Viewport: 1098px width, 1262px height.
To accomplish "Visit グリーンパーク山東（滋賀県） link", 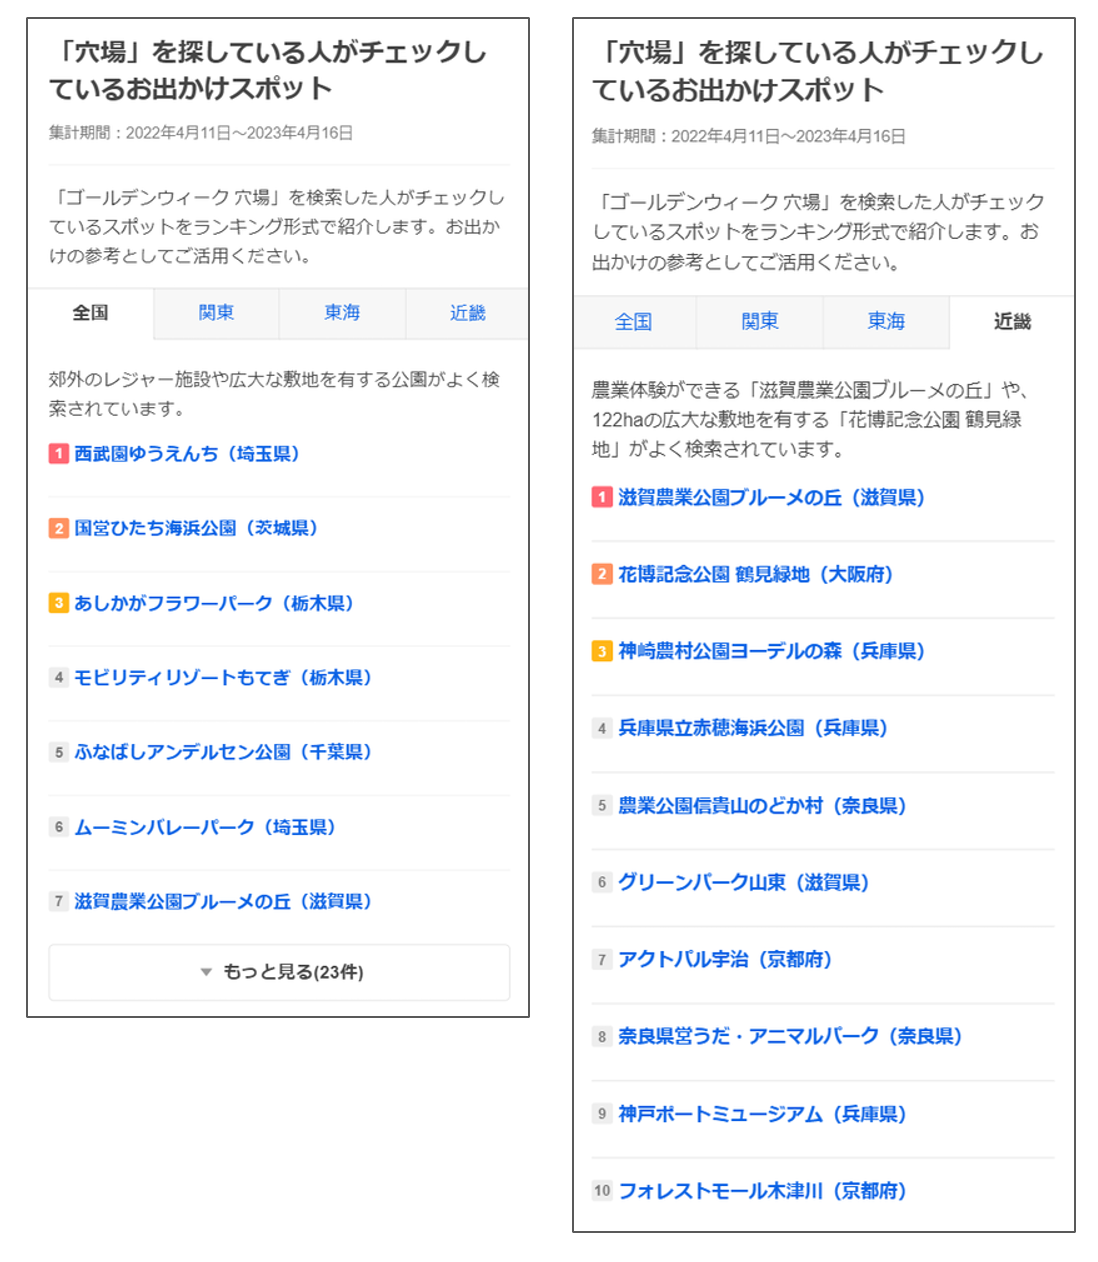I will tap(743, 882).
